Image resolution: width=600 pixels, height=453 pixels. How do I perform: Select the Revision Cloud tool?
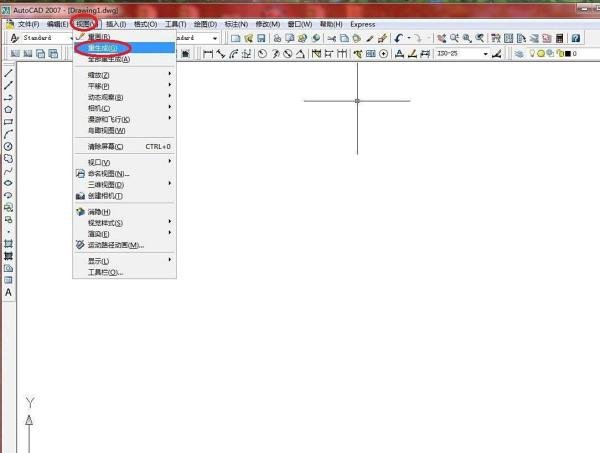[x=8, y=159]
